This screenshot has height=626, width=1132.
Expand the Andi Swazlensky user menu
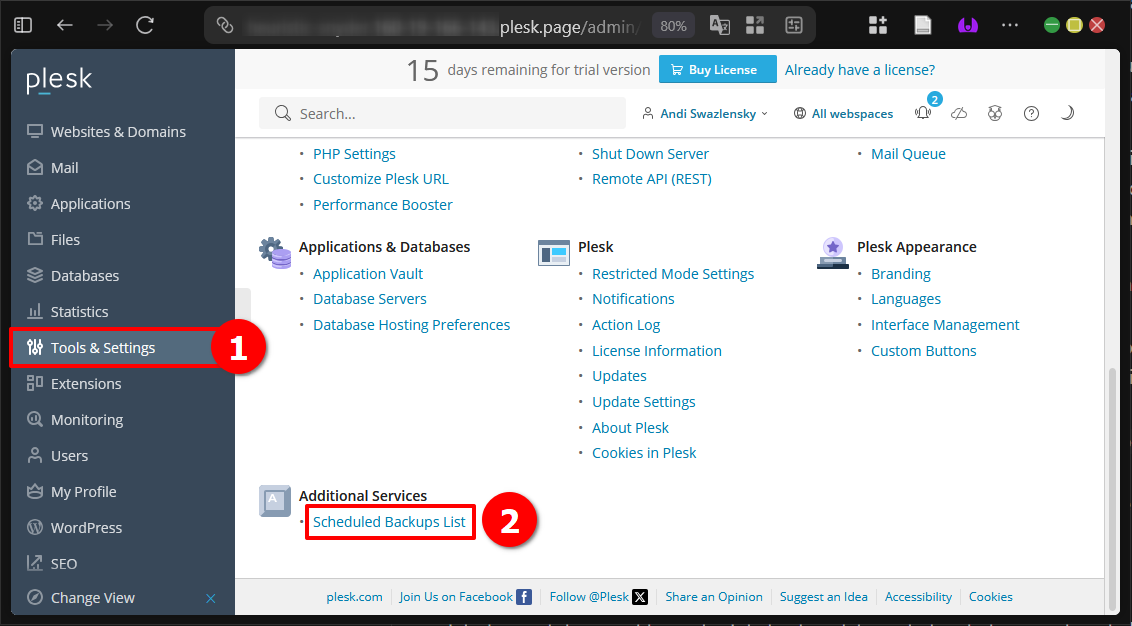click(705, 113)
